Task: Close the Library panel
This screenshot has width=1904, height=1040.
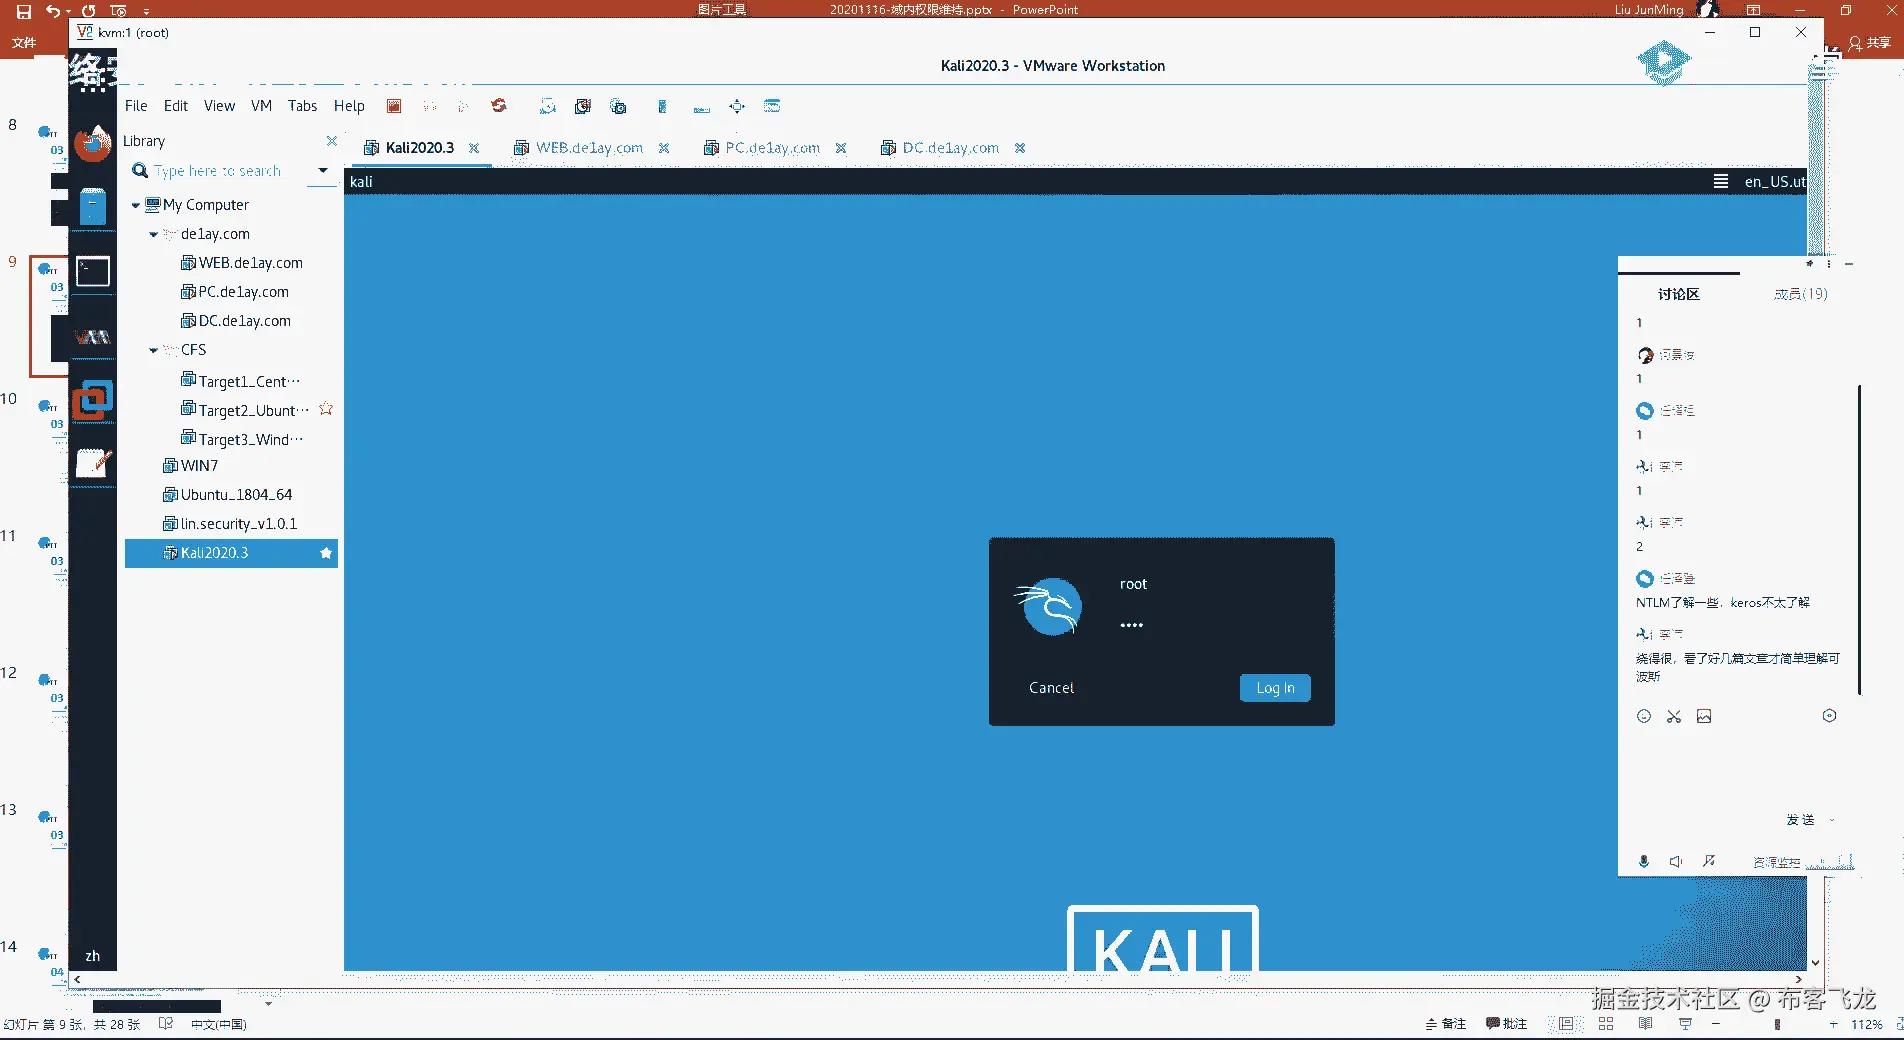Action: tap(332, 141)
